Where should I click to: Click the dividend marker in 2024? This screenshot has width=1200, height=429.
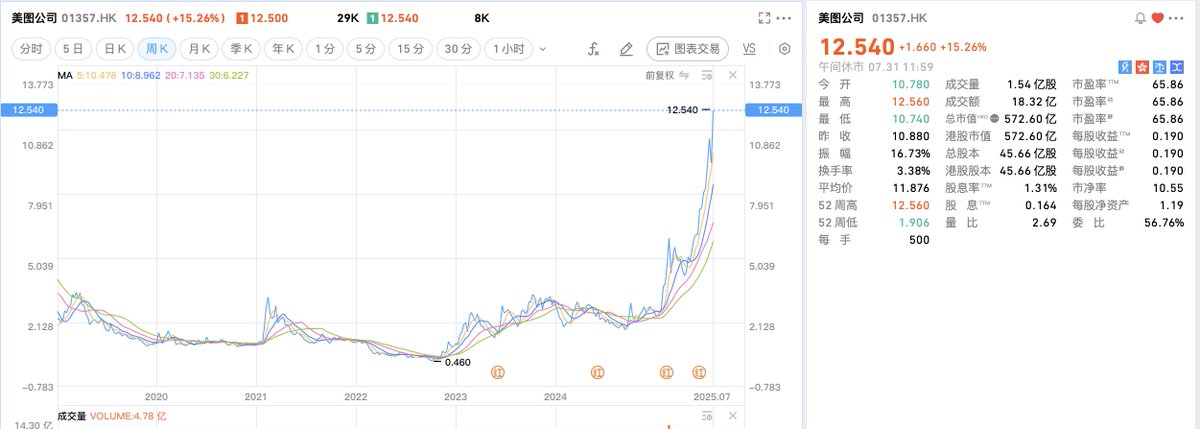click(x=598, y=373)
